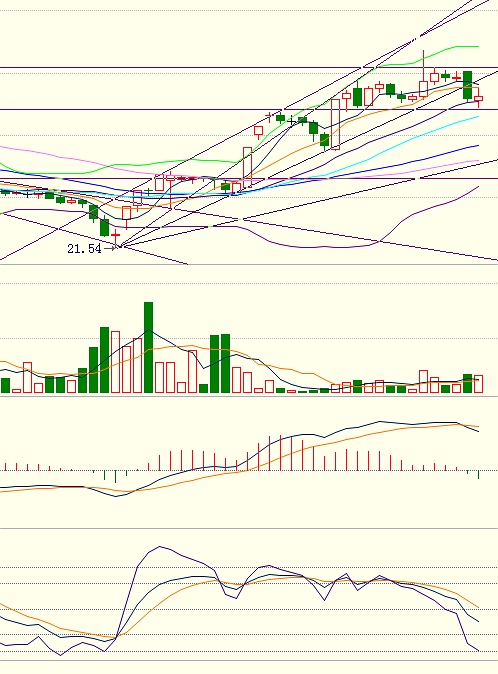
Task: Select the arrow beside the 21.54 label
Action: tap(110, 248)
